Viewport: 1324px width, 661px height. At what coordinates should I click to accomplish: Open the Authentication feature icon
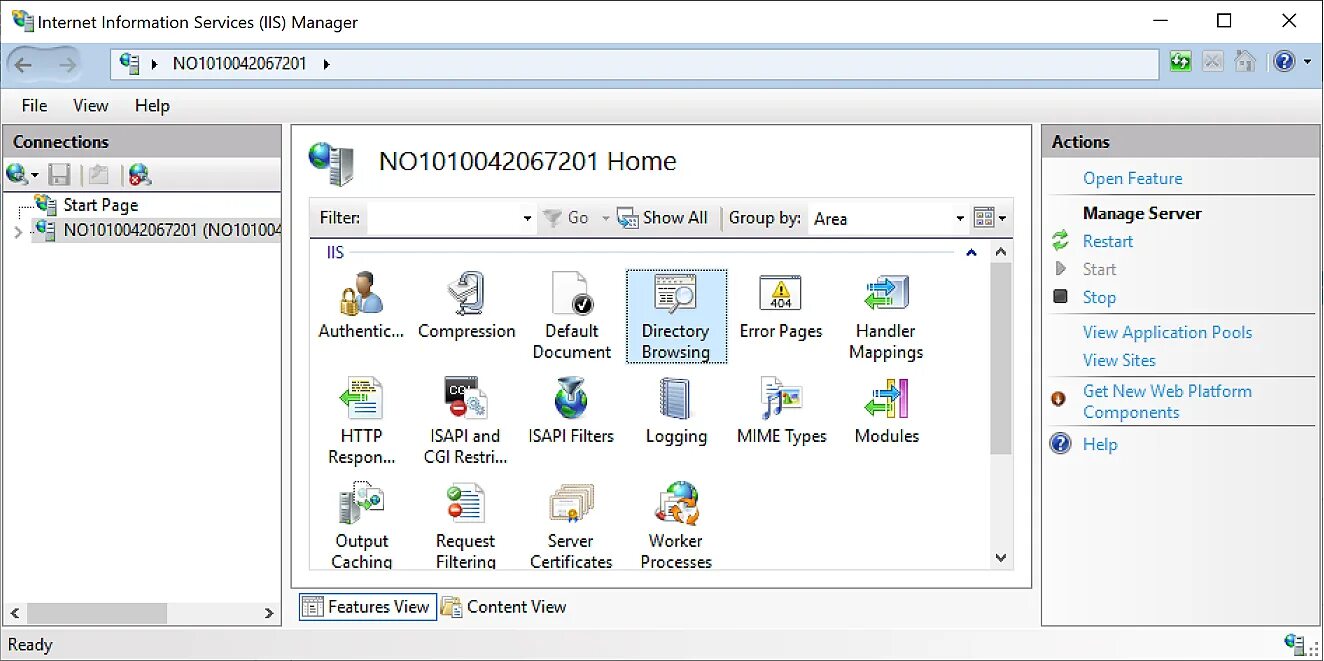click(x=361, y=306)
